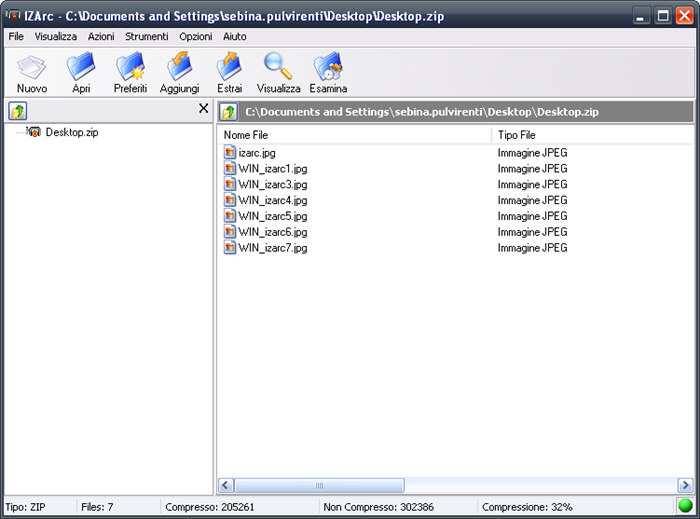
Task: Open the Preferiti favorites folder icon
Action: click(x=130, y=66)
